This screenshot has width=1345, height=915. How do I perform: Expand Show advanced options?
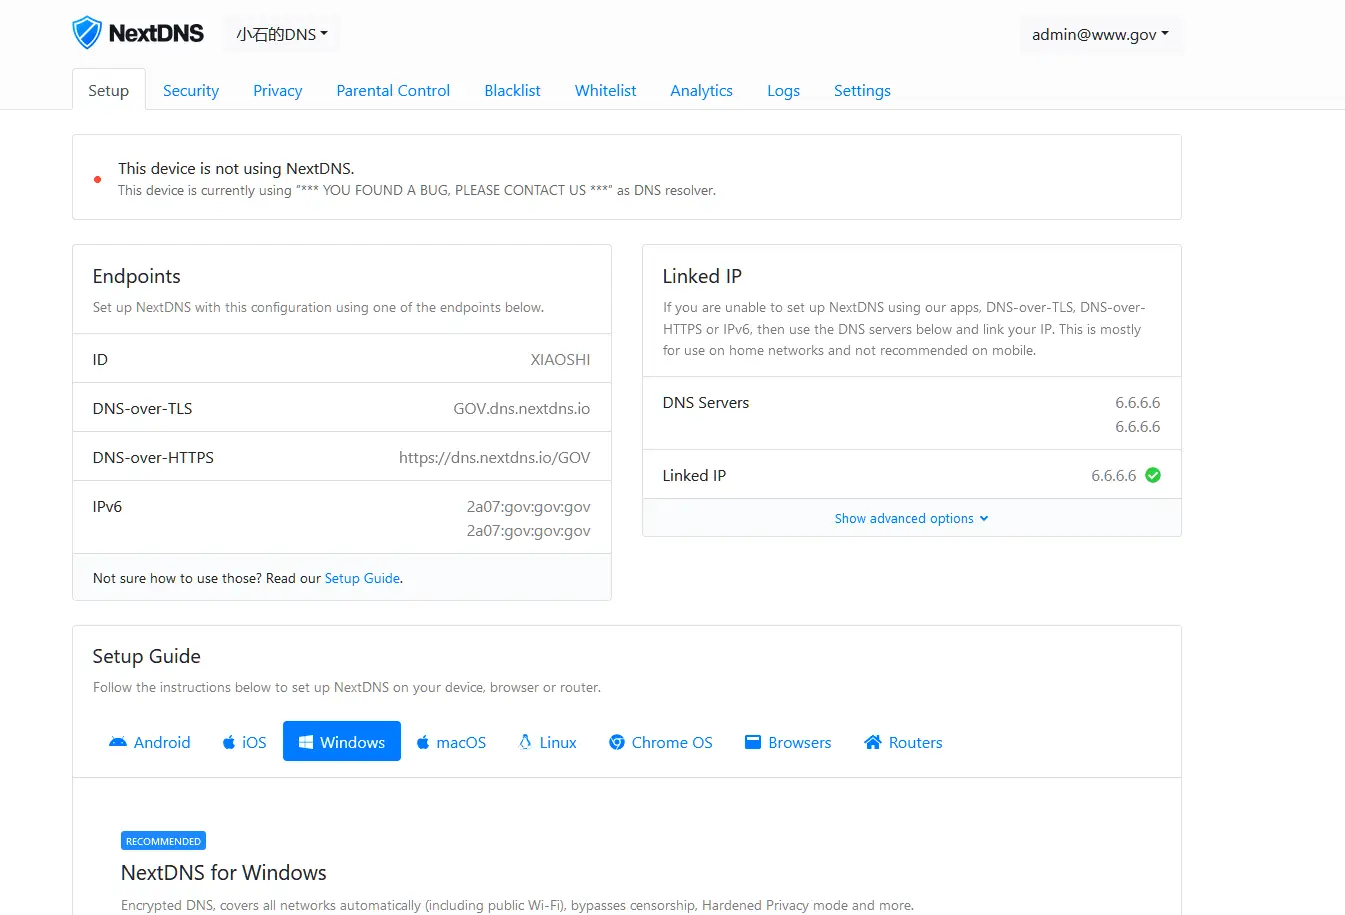[911, 518]
